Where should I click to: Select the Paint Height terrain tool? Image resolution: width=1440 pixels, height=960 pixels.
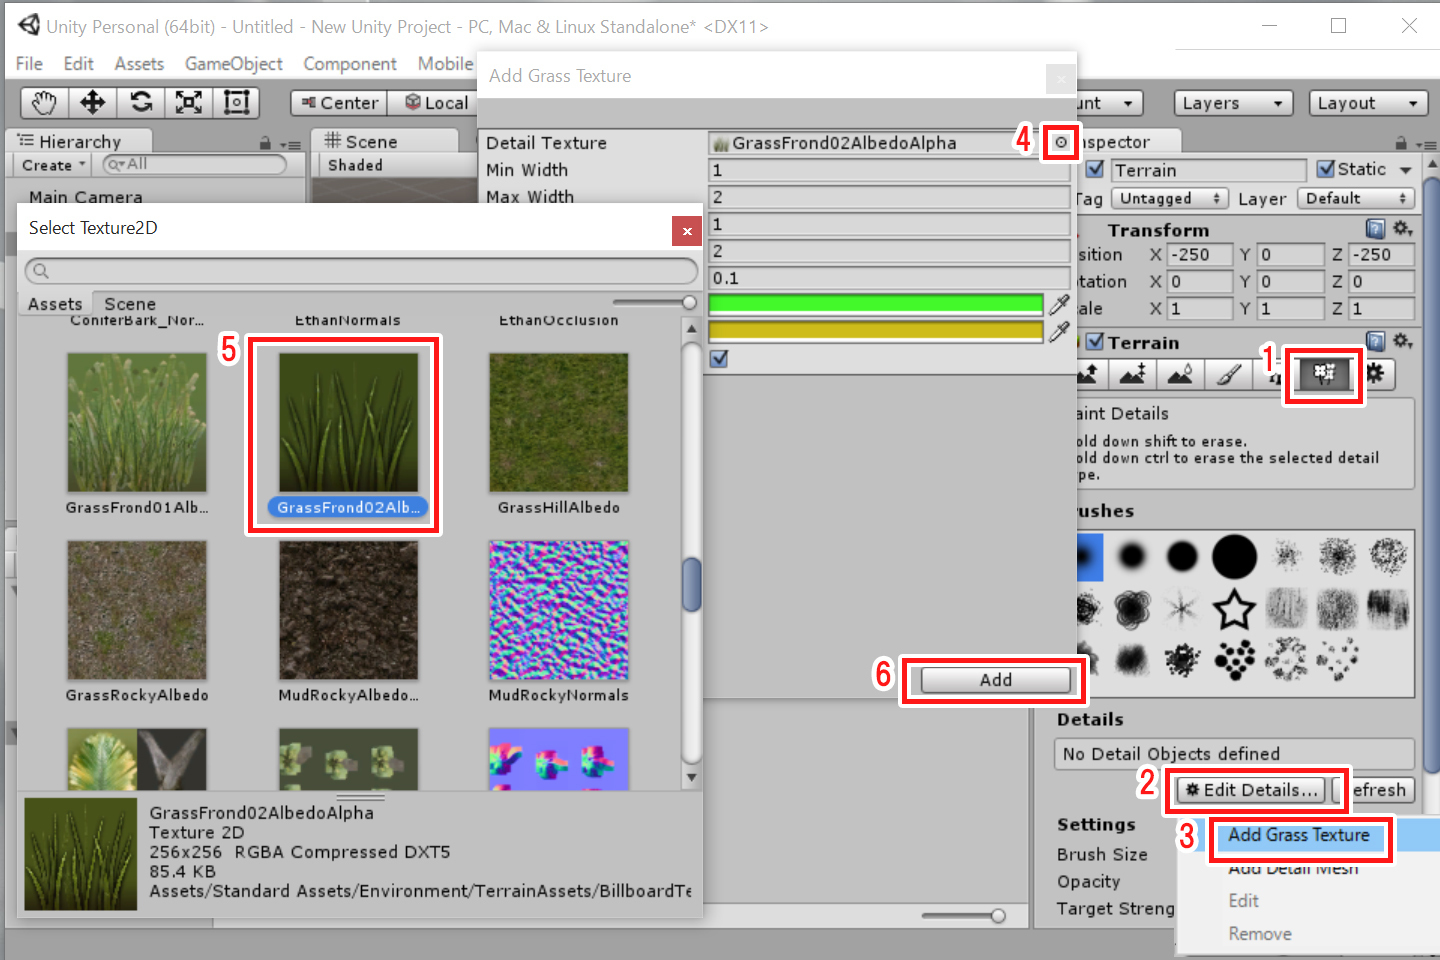[x=1133, y=374]
